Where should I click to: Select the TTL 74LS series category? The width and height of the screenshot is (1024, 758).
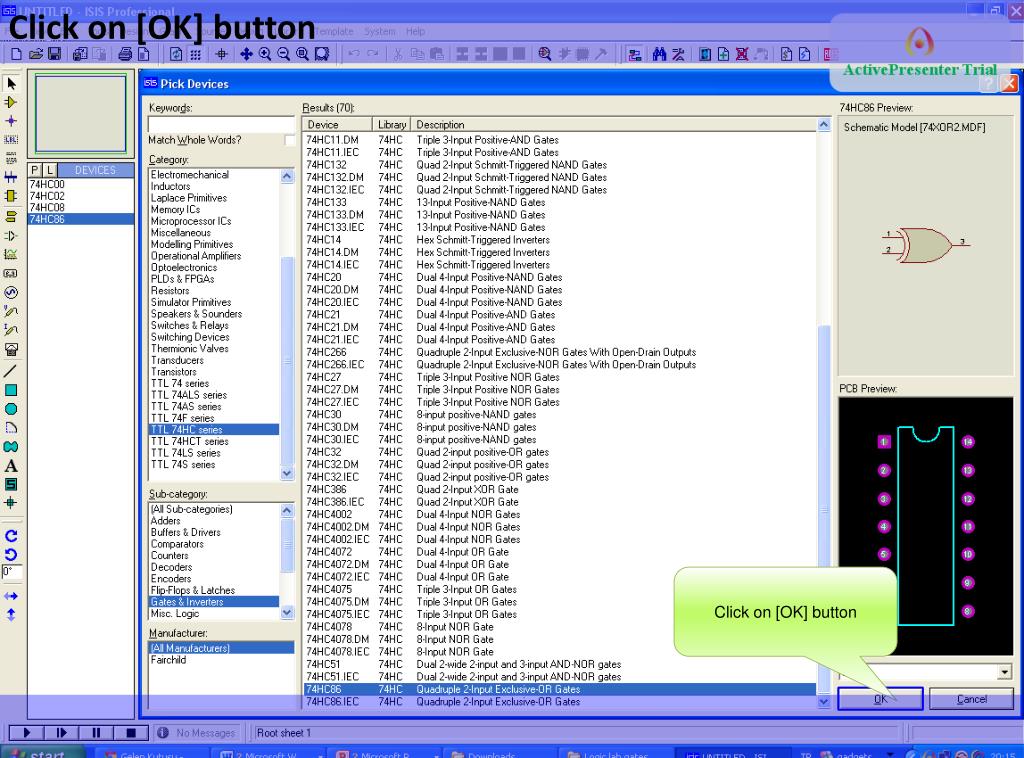(215, 453)
